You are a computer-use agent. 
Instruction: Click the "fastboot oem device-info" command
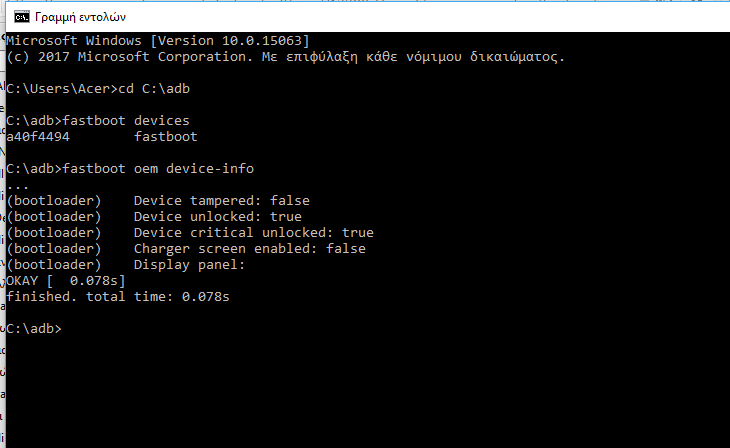(x=165, y=168)
